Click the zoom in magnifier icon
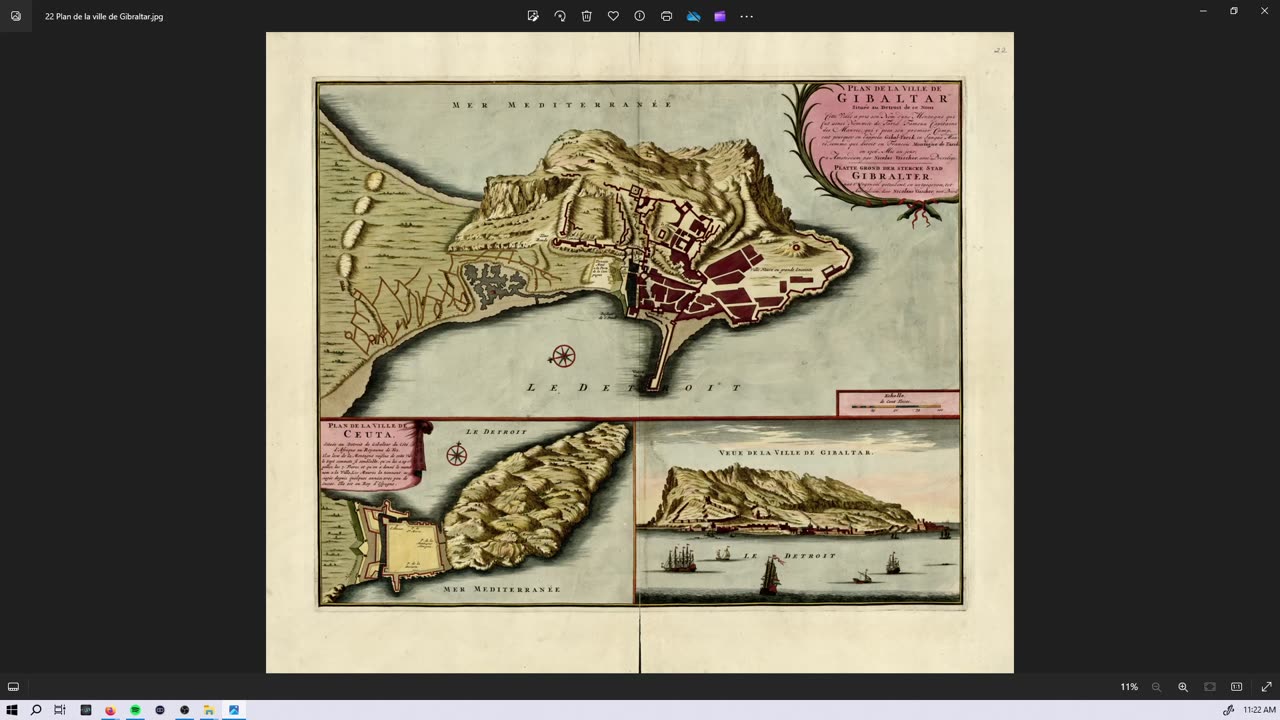 click(1183, 687)
